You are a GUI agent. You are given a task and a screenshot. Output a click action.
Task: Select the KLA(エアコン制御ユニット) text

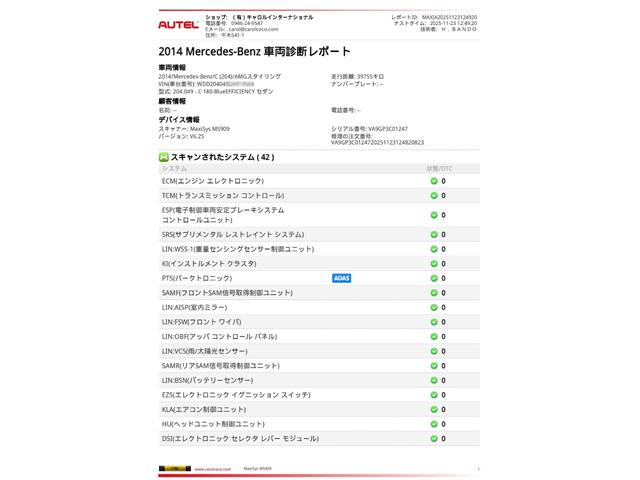click(x=204, y=409)
